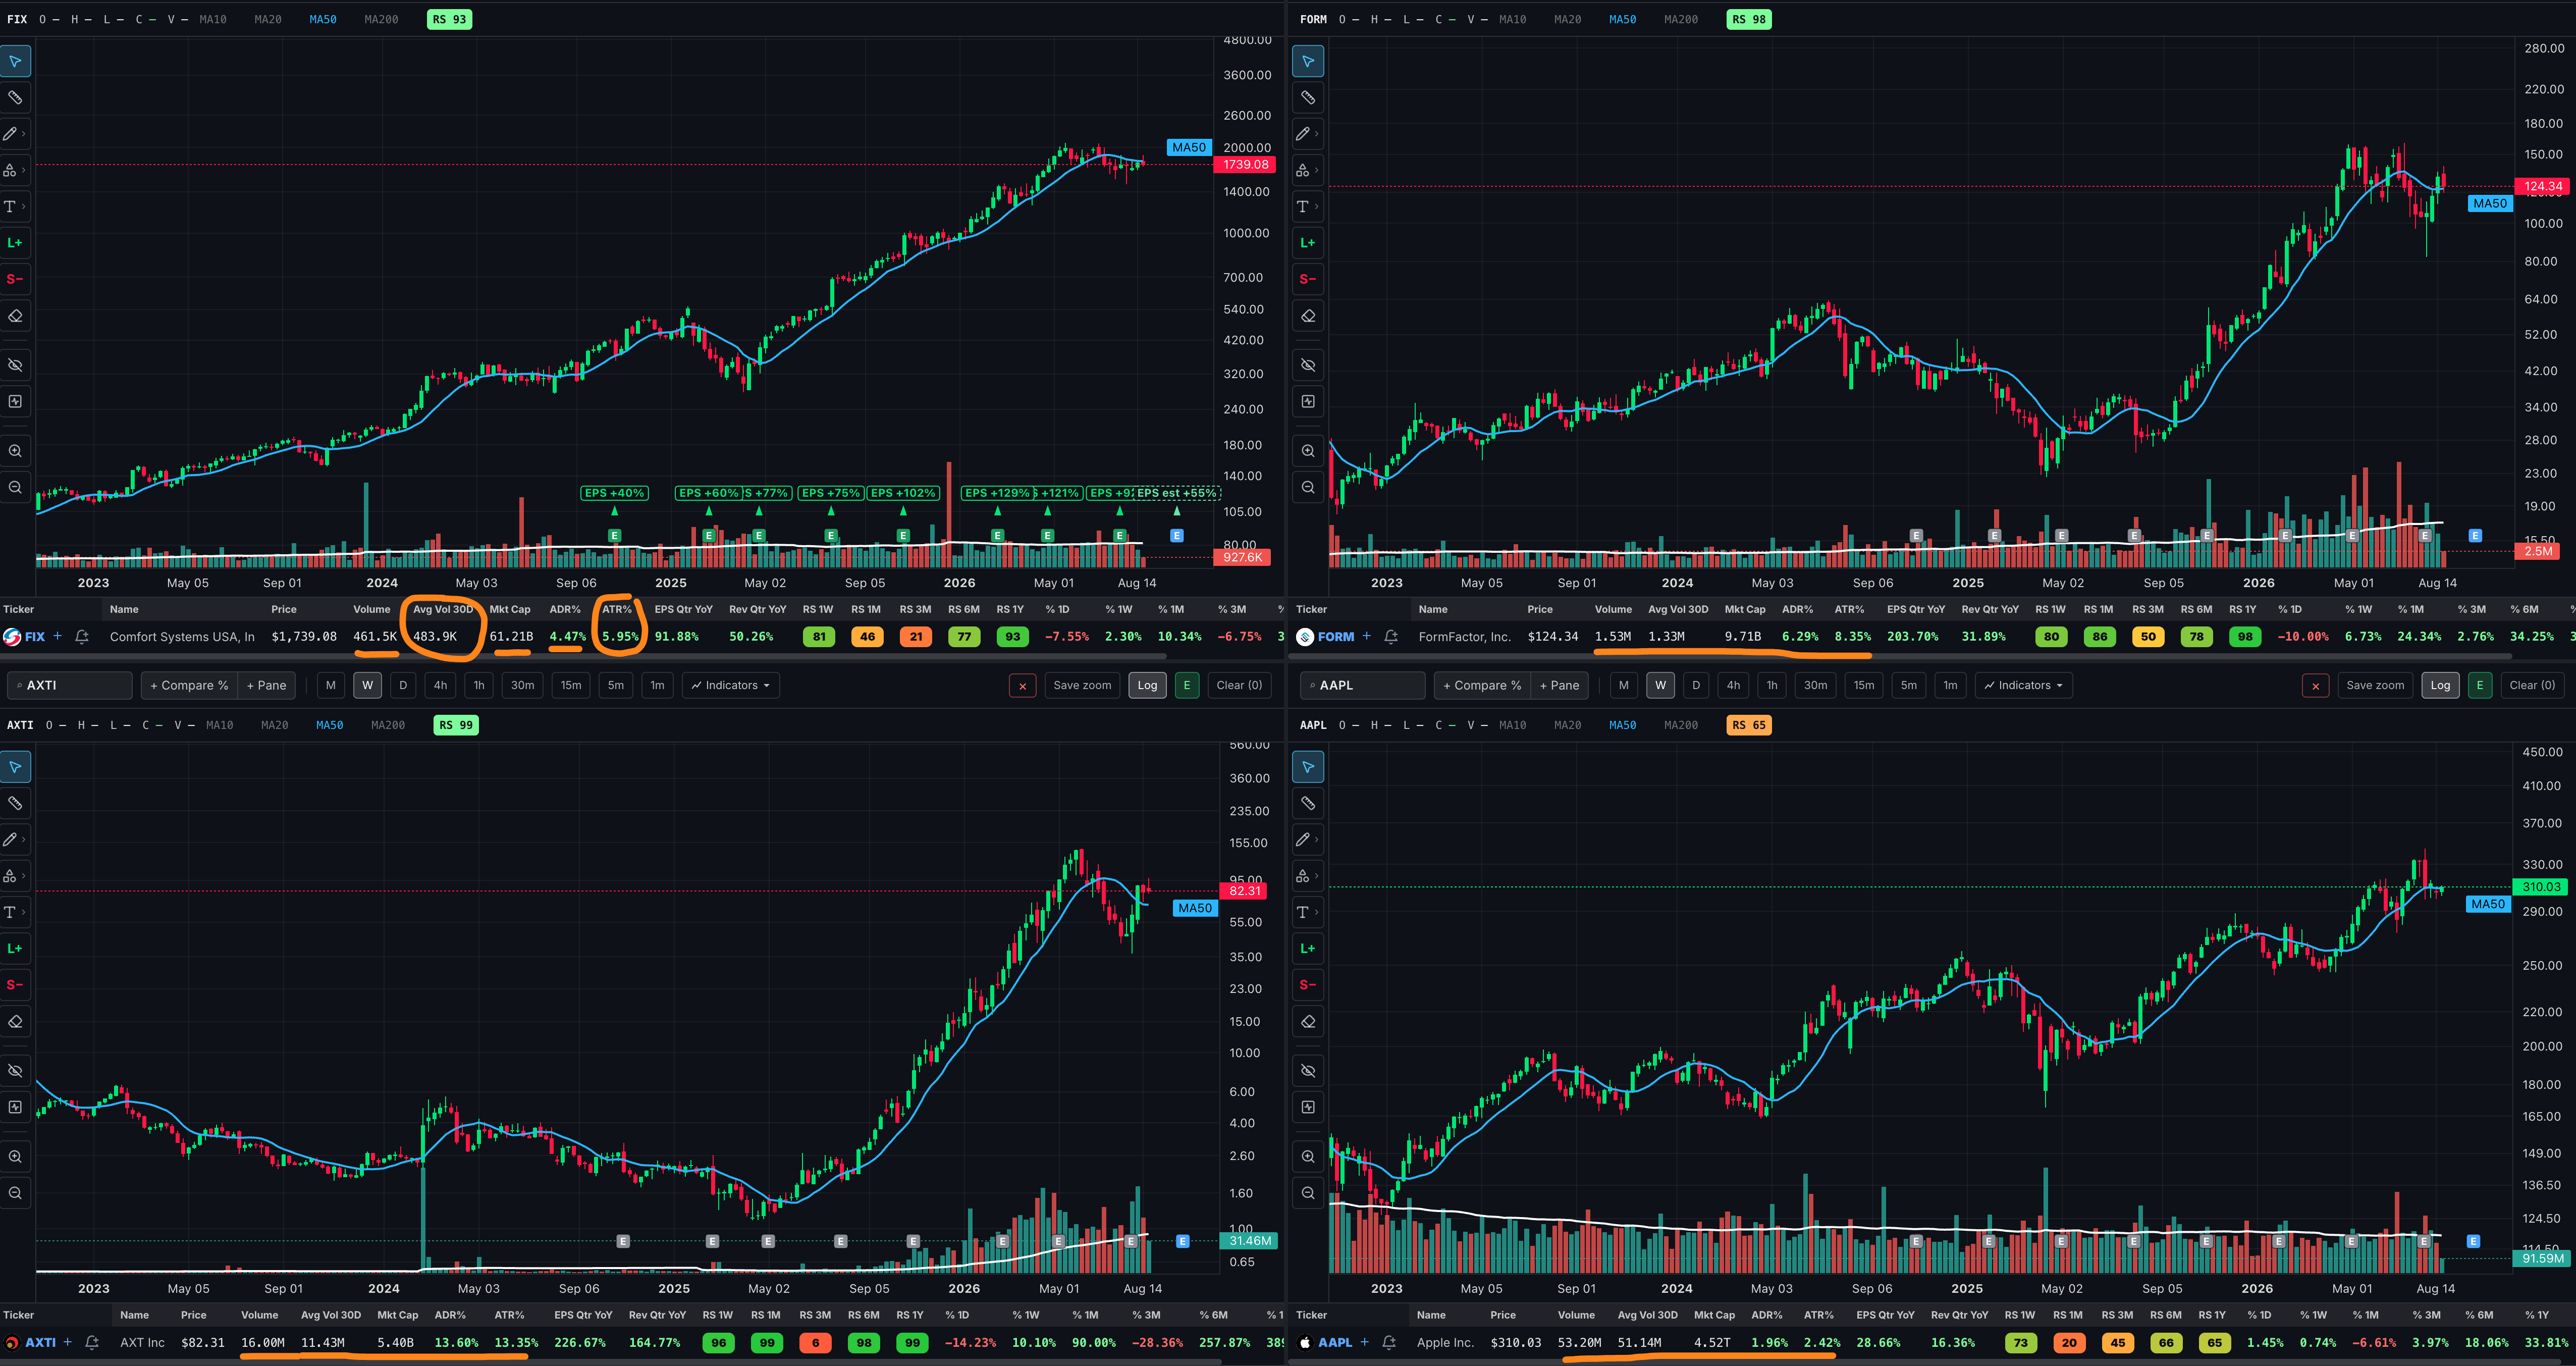Select the W timeframe for AAPL

click(x=1660, y=685)
